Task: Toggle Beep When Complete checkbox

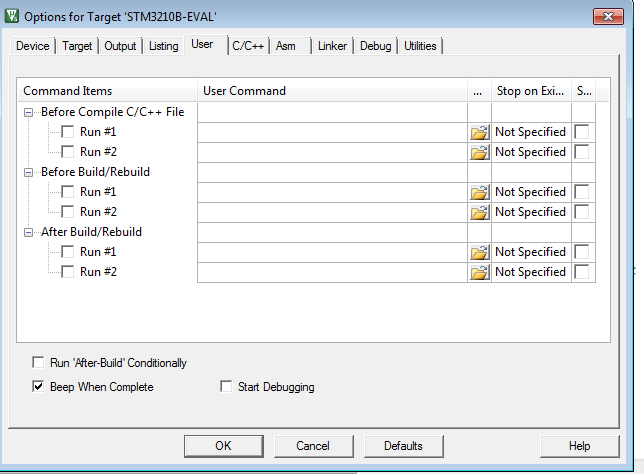Action: 38,387
